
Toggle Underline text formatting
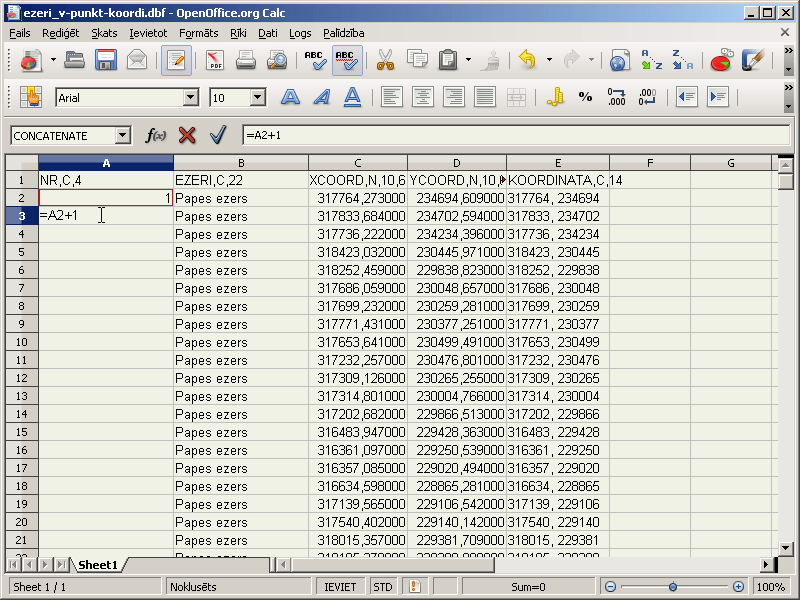pyautogui.click(x=353, y=97)
